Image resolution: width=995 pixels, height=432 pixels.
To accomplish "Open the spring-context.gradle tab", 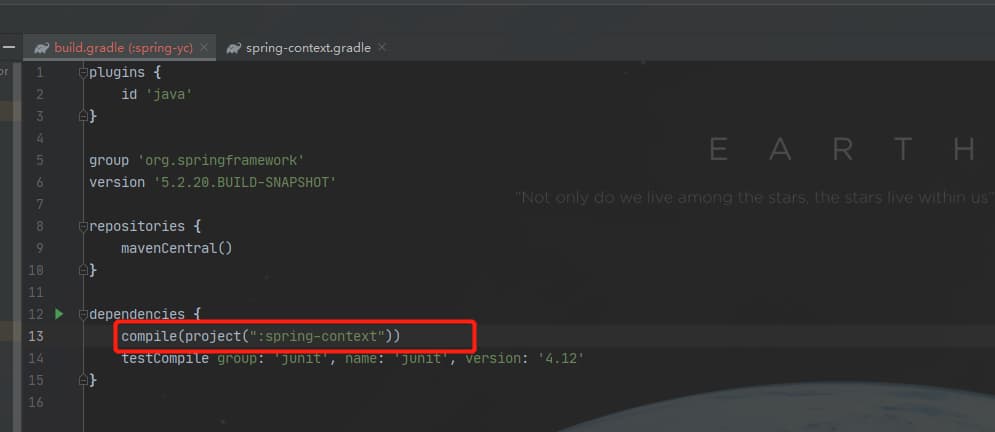I will (x=308, y=48).
